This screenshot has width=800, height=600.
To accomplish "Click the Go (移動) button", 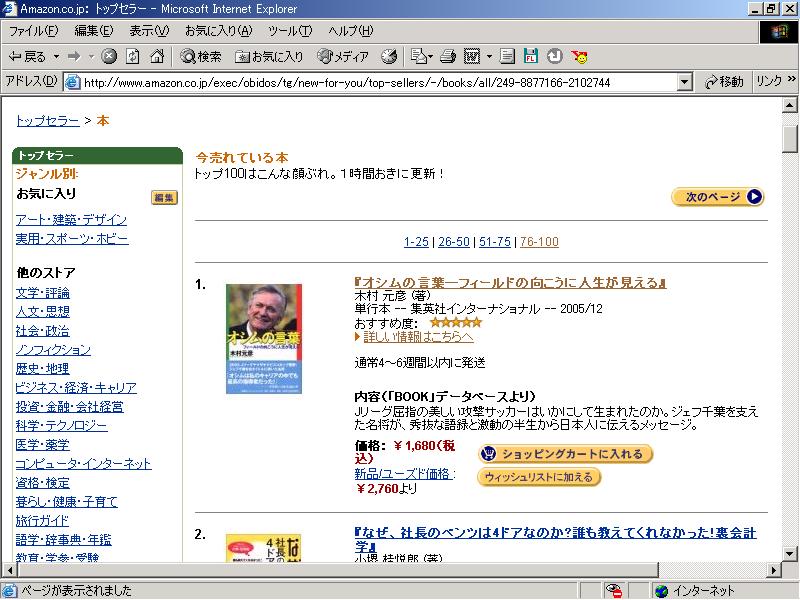I will 724,82.
